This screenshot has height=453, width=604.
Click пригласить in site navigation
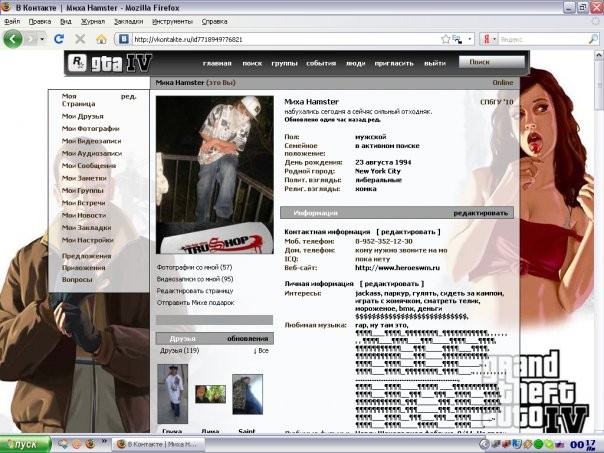coord(394,63)
